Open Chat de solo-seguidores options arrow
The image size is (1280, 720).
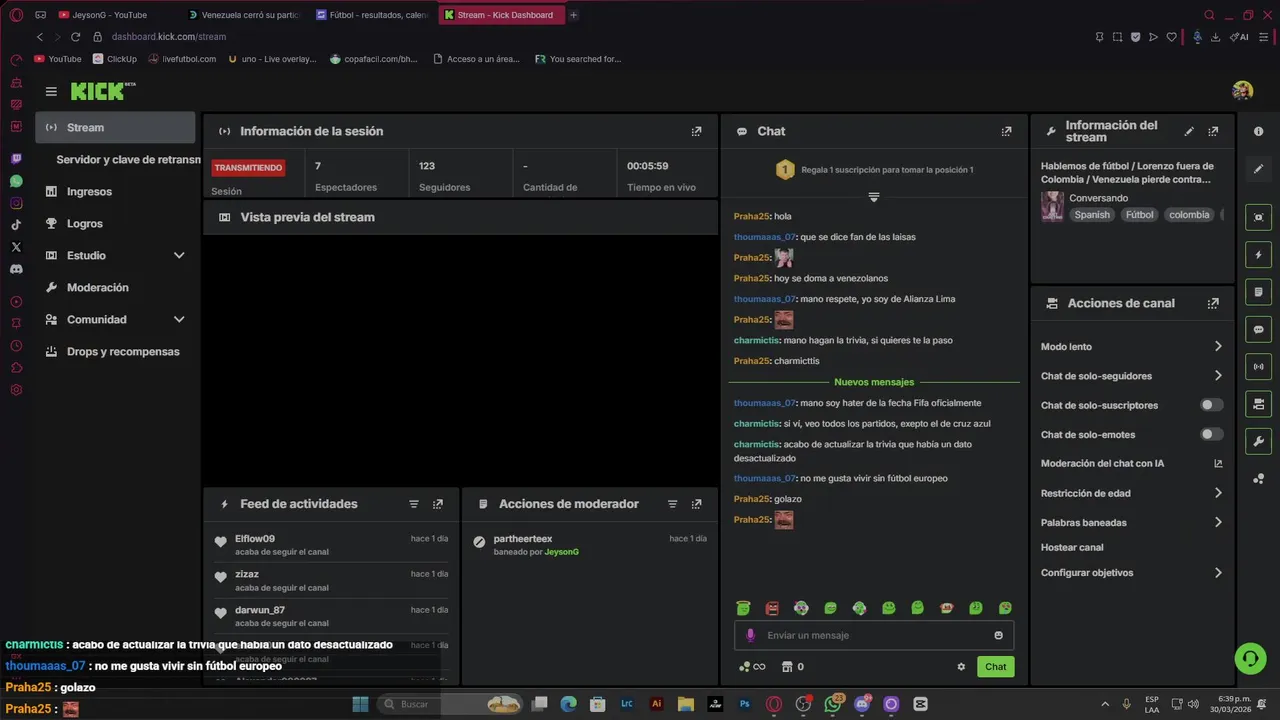(x=1218, y=376)
